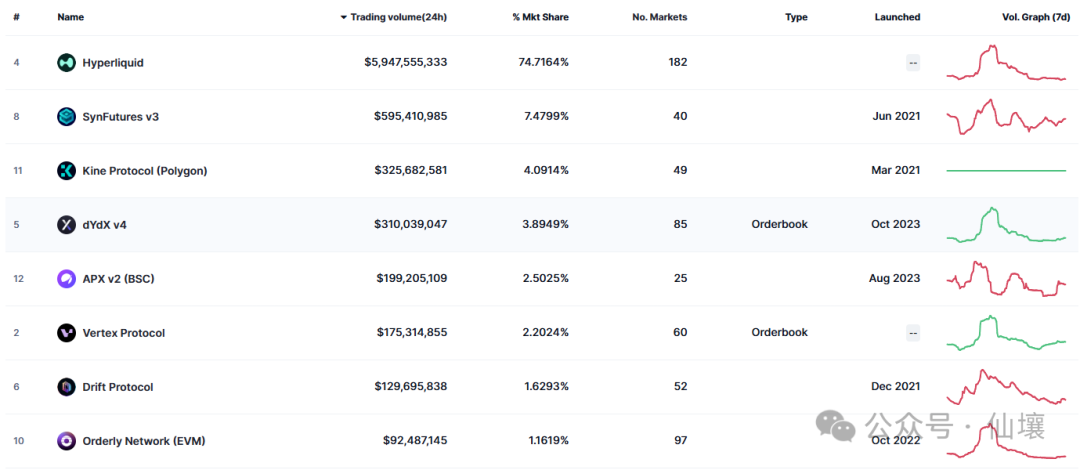Sort table by % Mkt Share header
The height and width of the screenshot is (470, 1080).
pyautogui.click(x=540, y=17)
